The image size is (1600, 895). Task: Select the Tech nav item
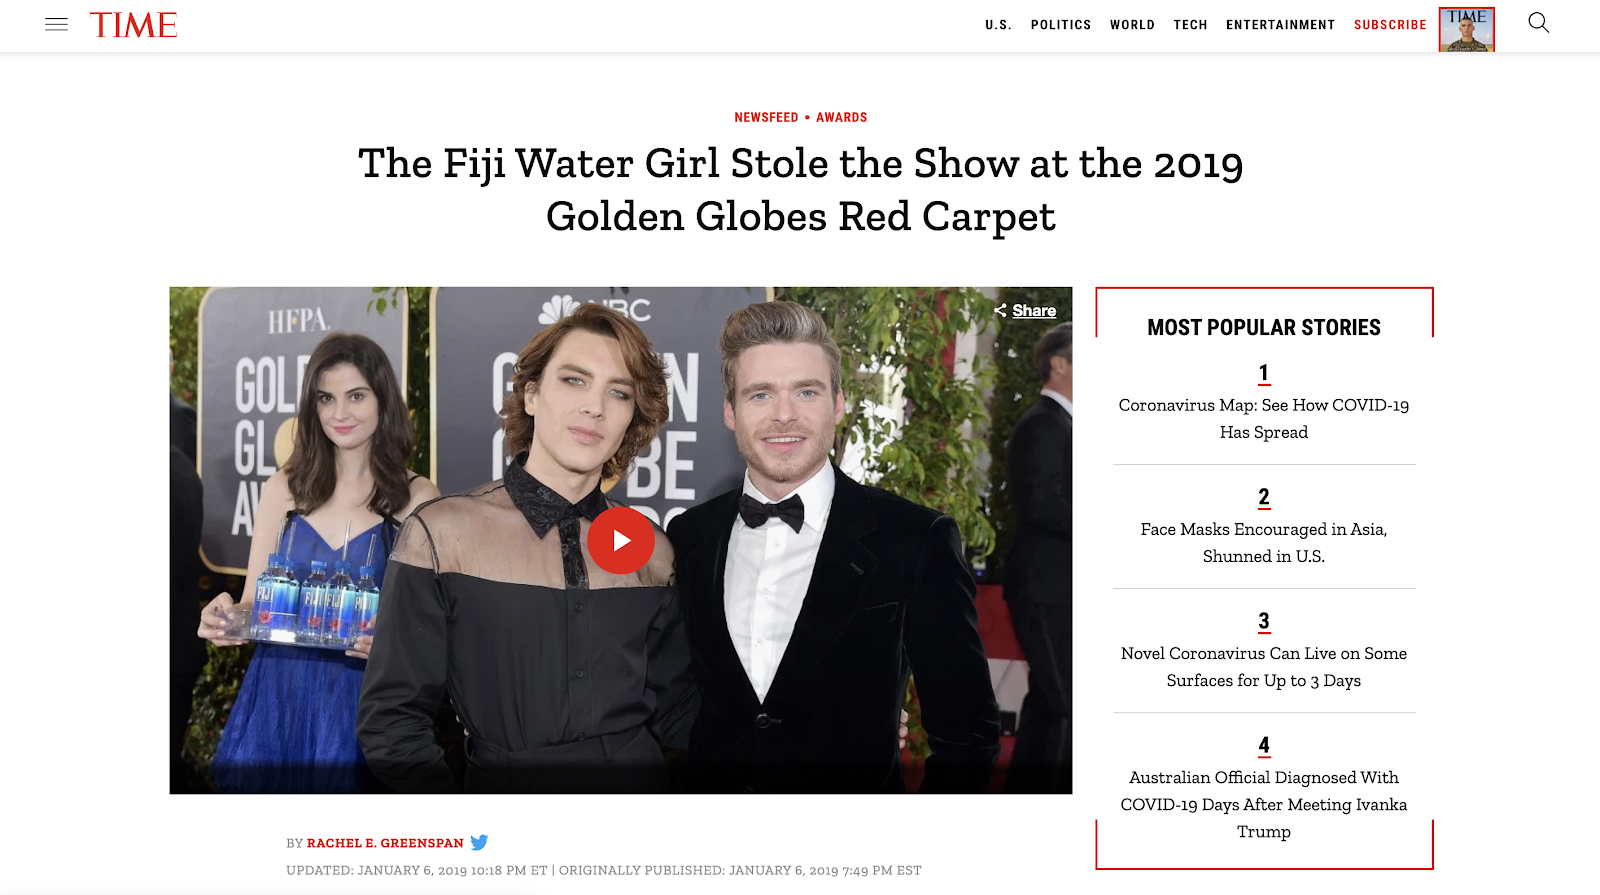(x=1190, y=25)
